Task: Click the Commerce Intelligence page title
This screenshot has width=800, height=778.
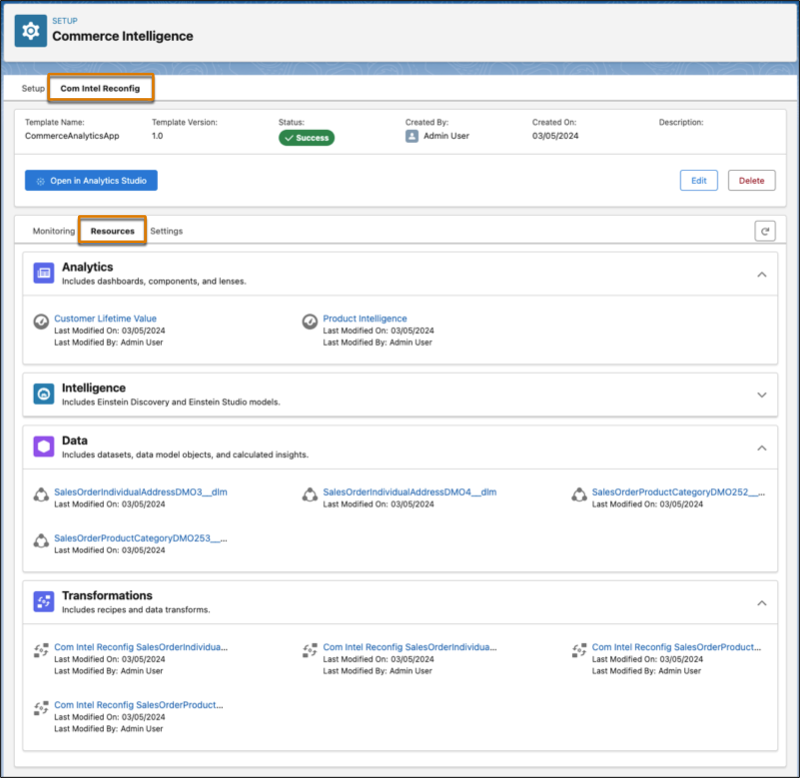Action: [122, 36]
